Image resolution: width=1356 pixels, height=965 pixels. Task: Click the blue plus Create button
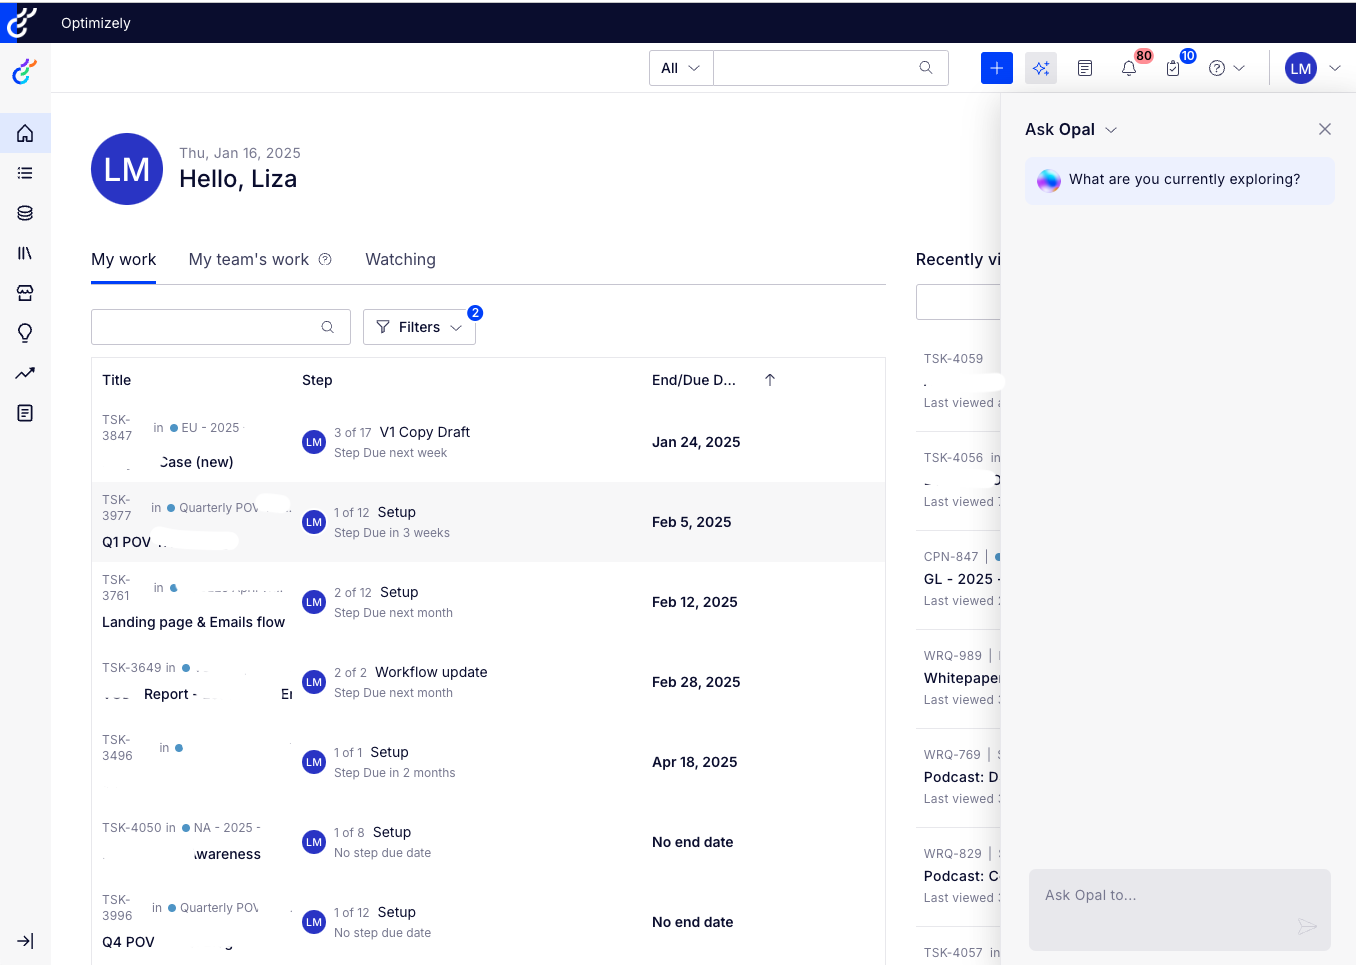click(x=996, y=67)
